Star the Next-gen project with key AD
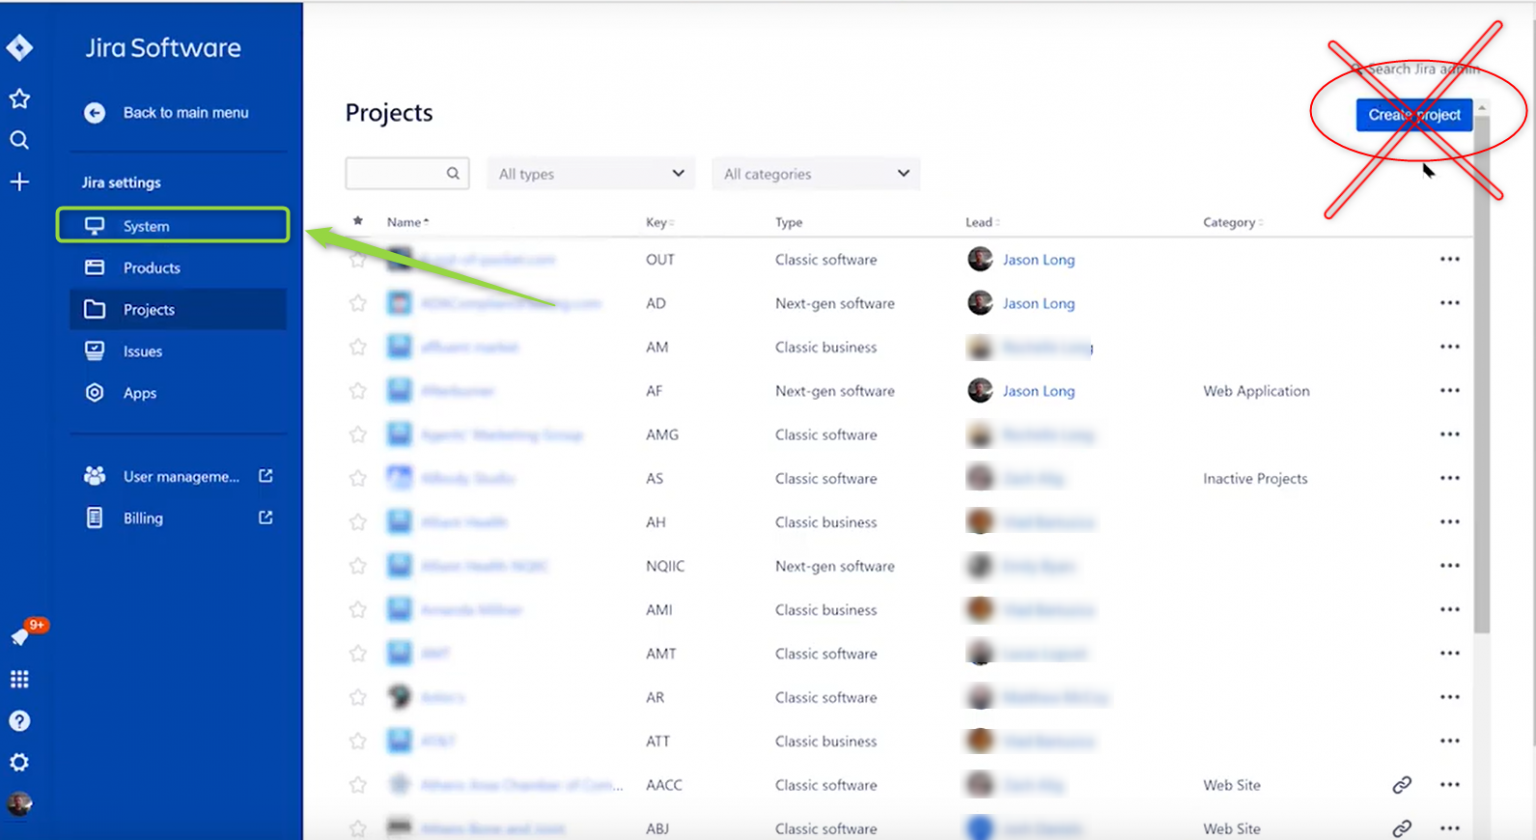 click(357, 303)
